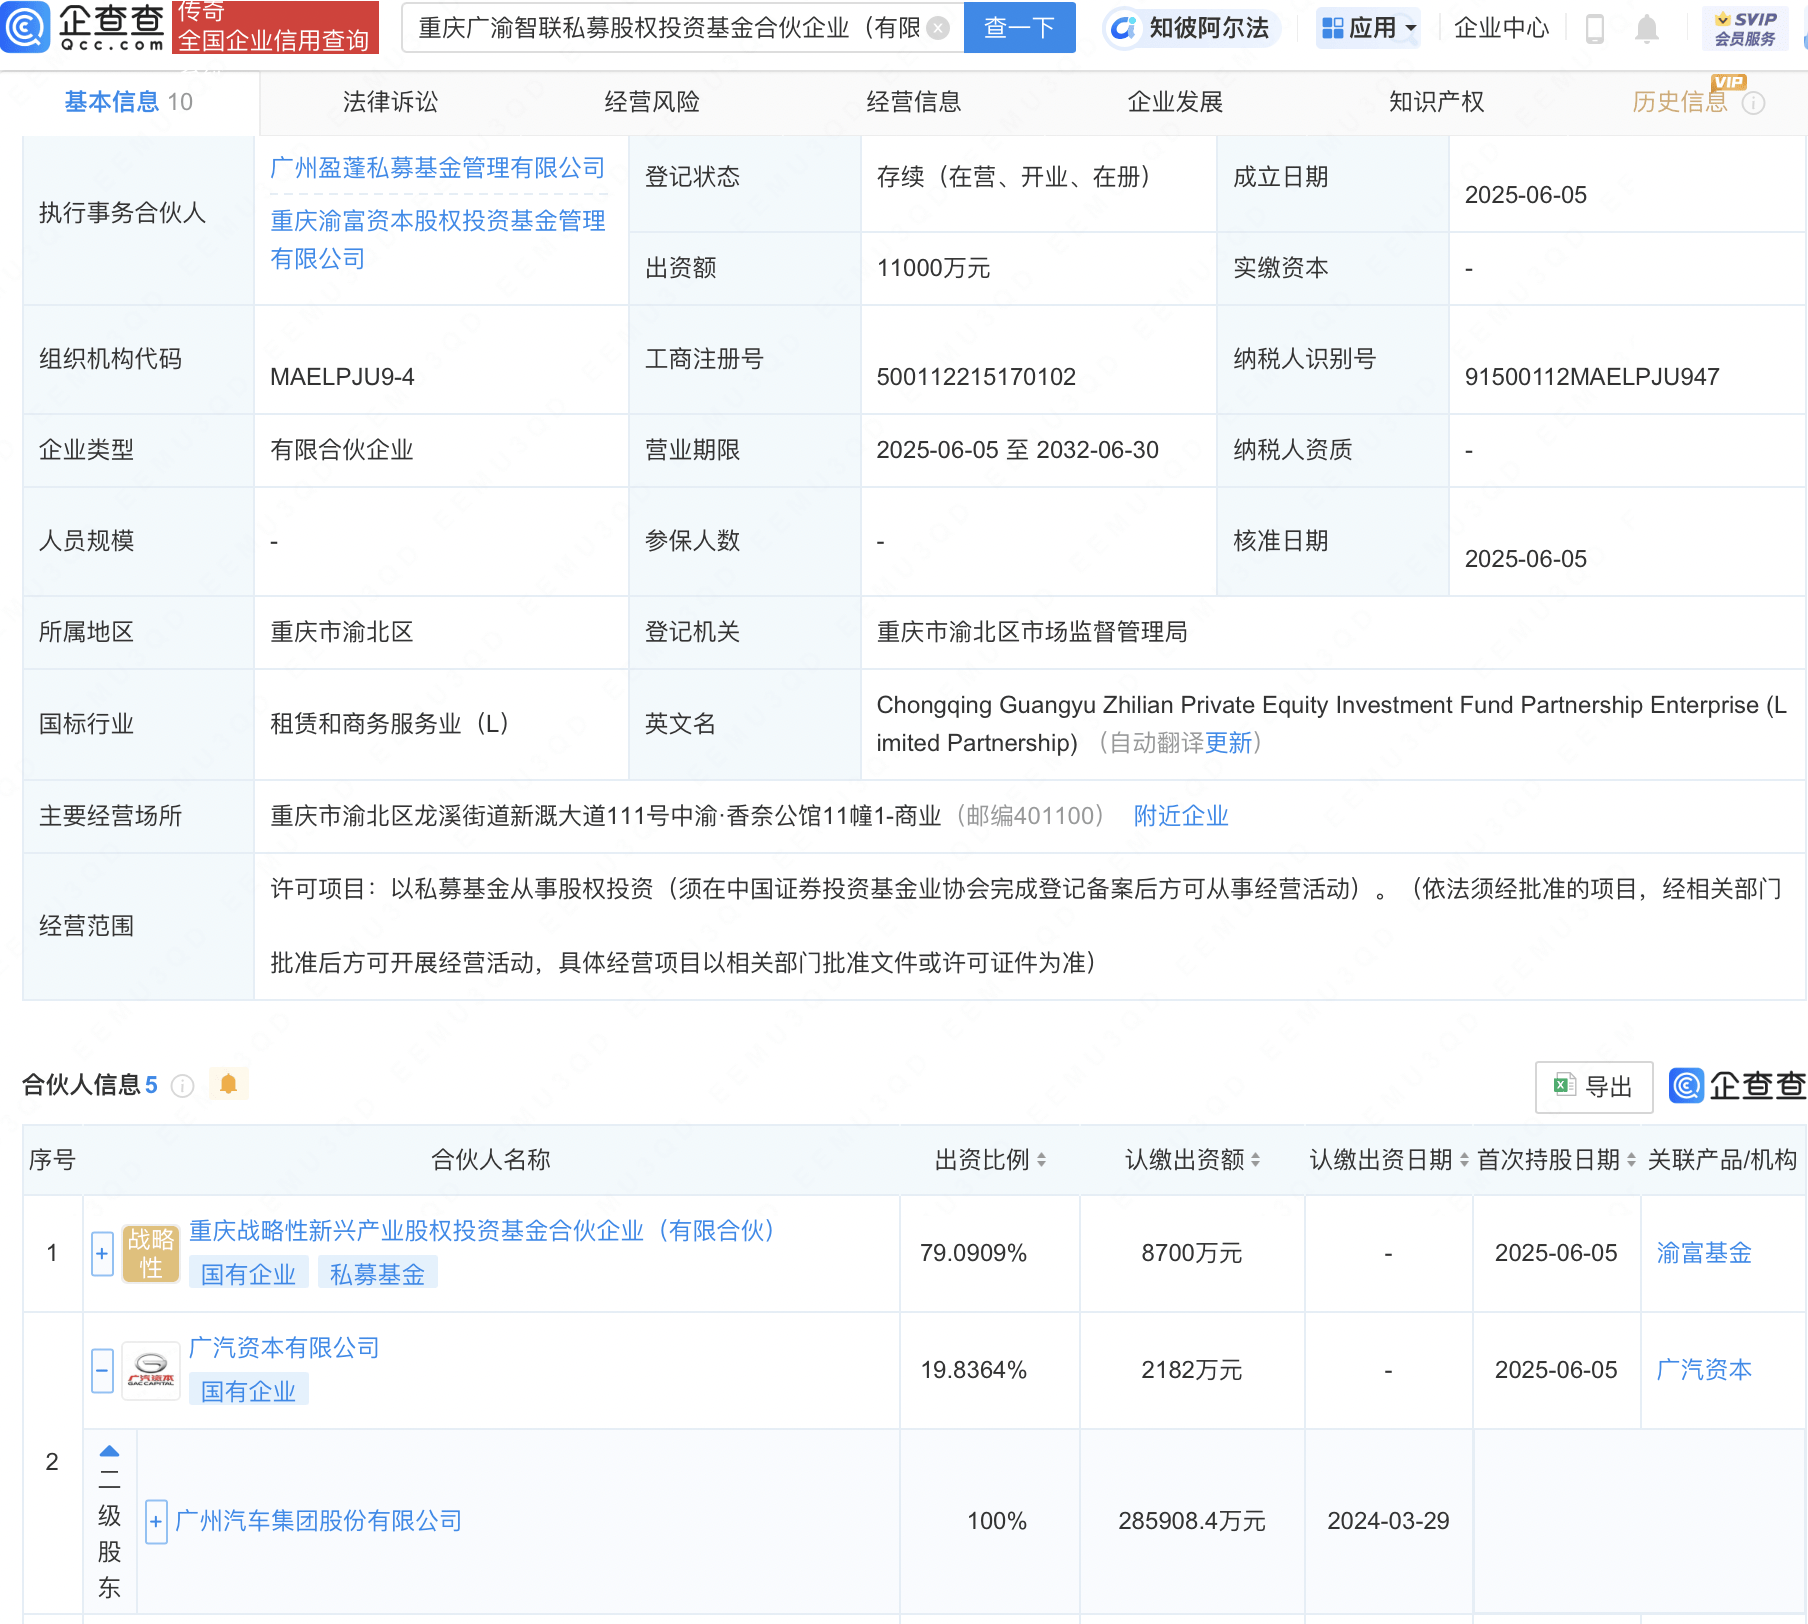This screenshot has height=1624, width=1808.
Task: Sort by 认缴出资日期 column arrows
Action: click(x=1464, y=1160)
